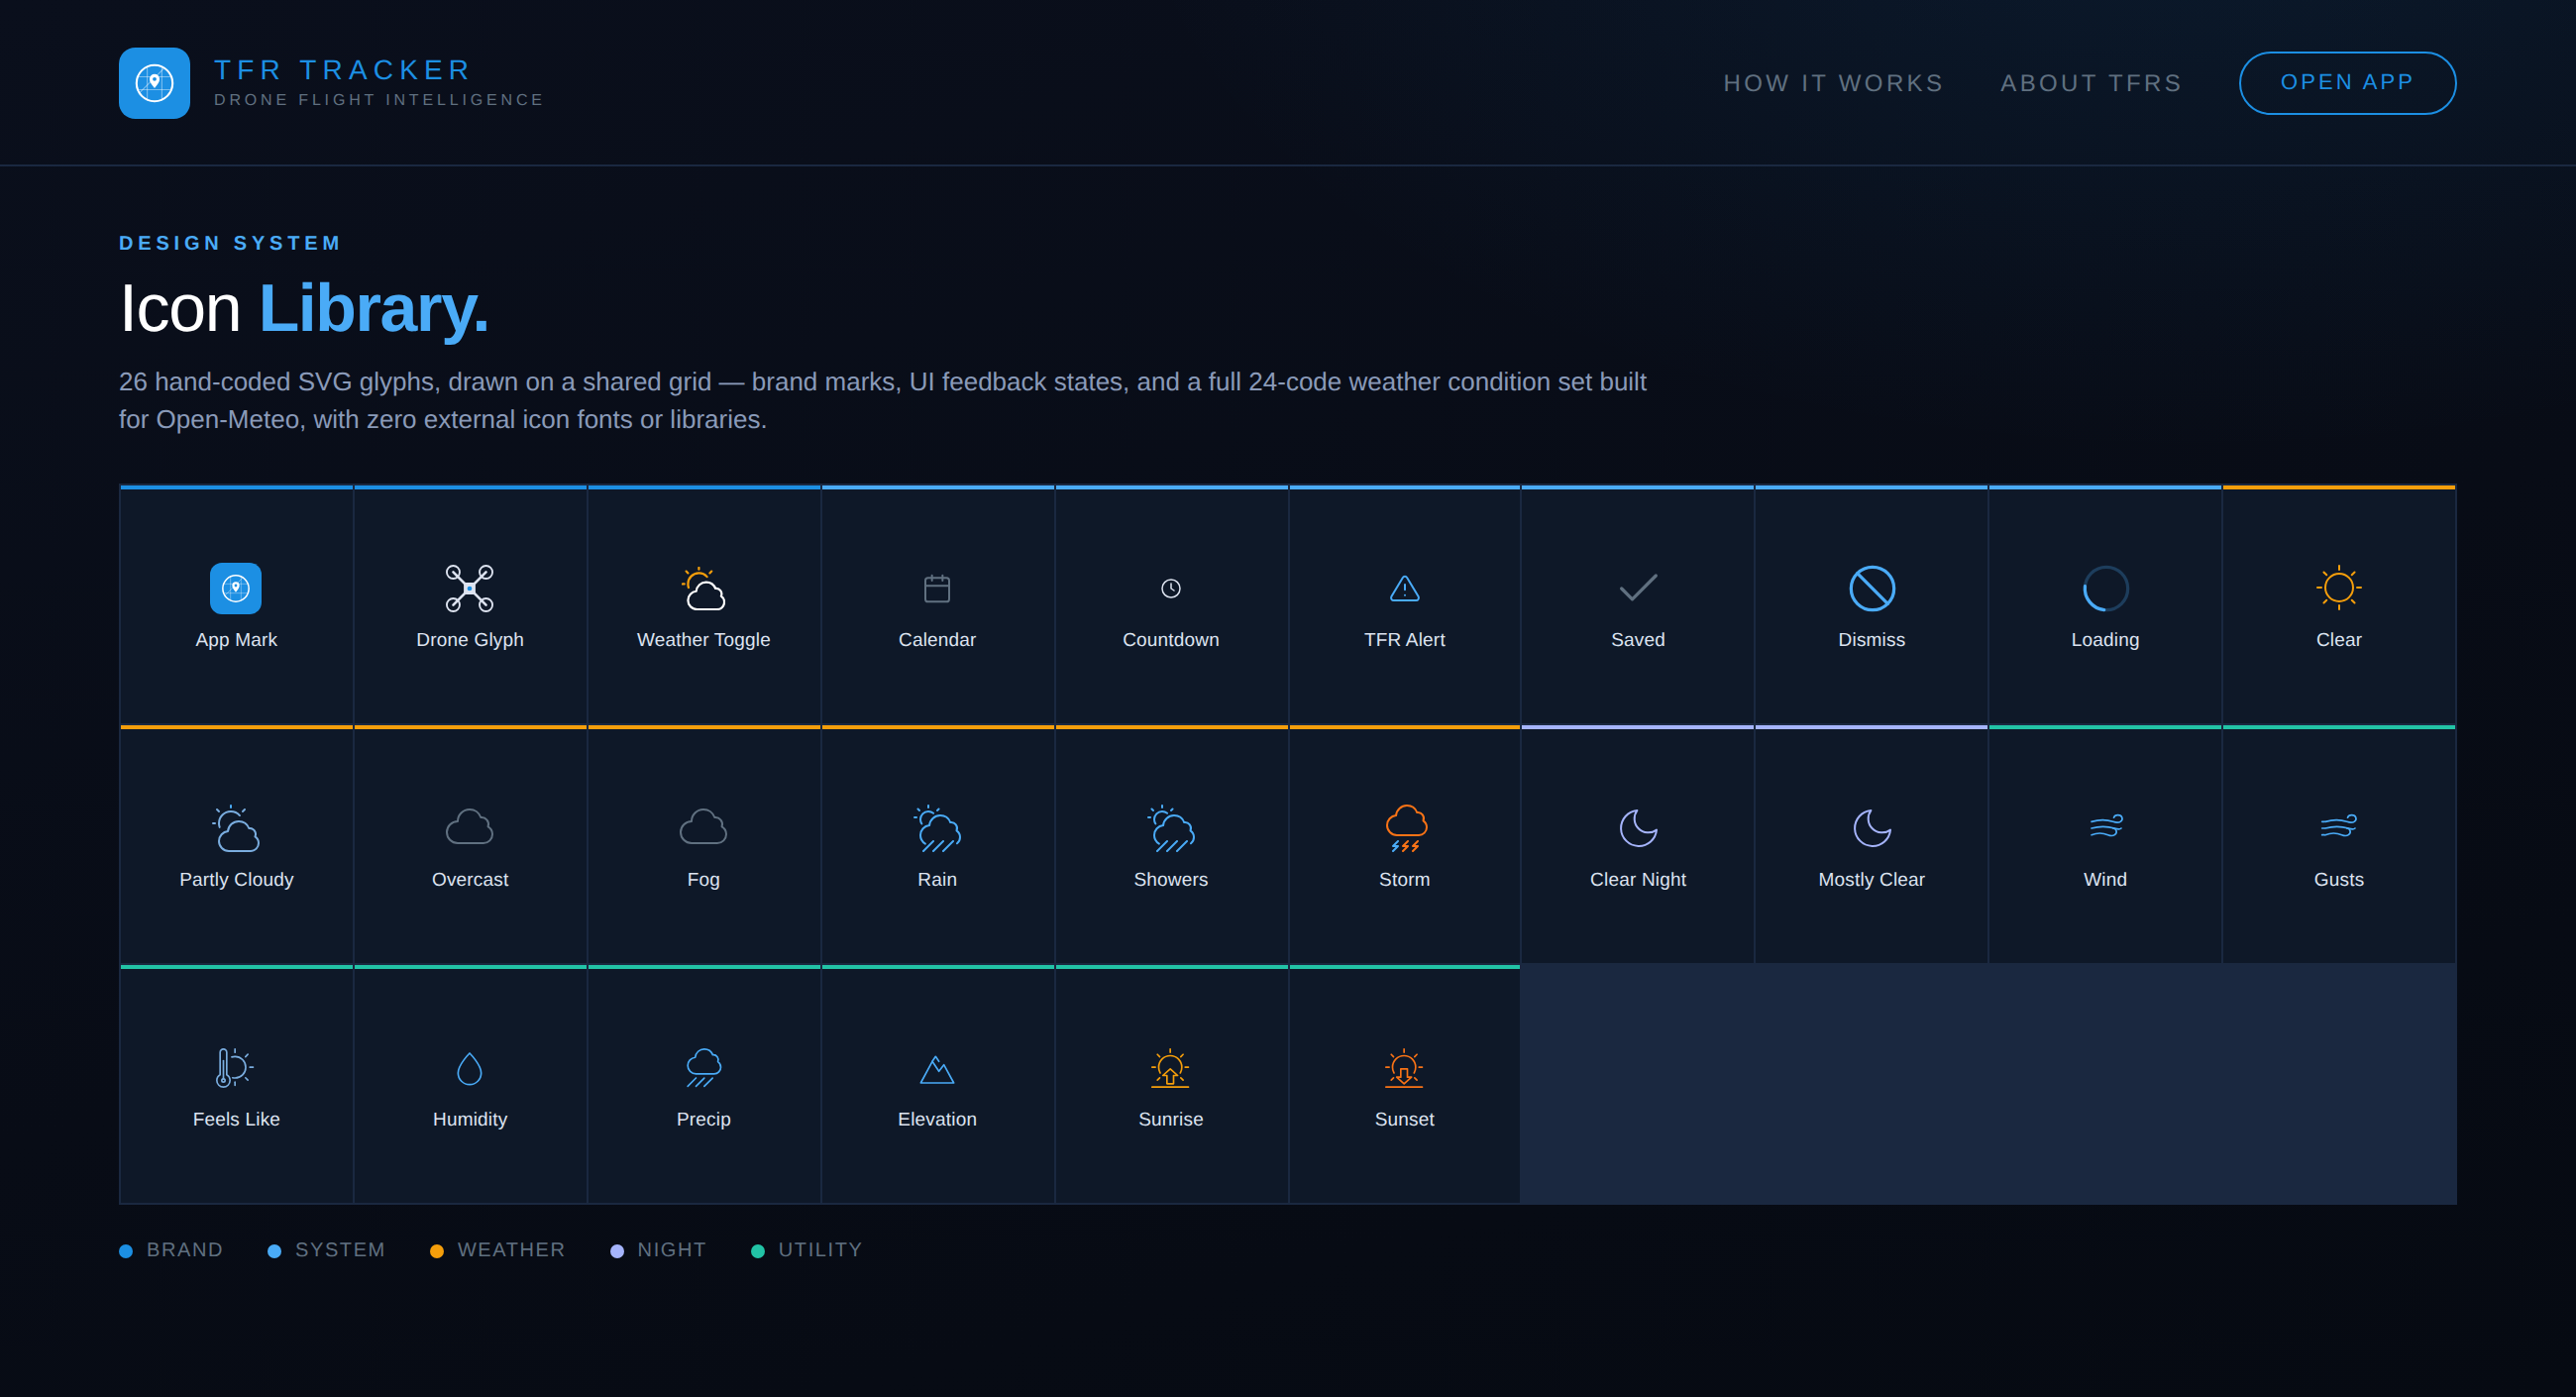Select the Sunrise icon
The image size is (2576, 1397).
[x=1171, y=1068]
